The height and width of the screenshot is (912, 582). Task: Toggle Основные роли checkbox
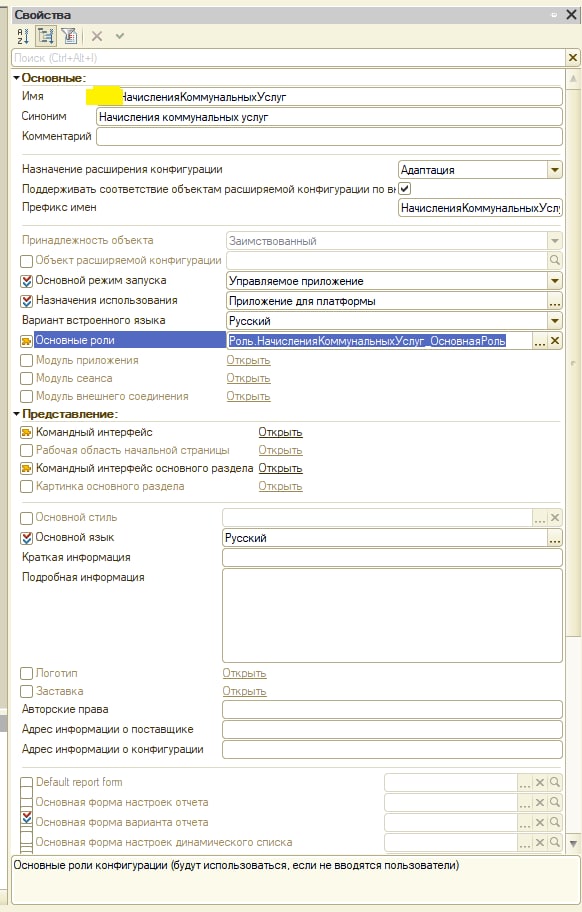pyautogui.click(x=26, y=341)
